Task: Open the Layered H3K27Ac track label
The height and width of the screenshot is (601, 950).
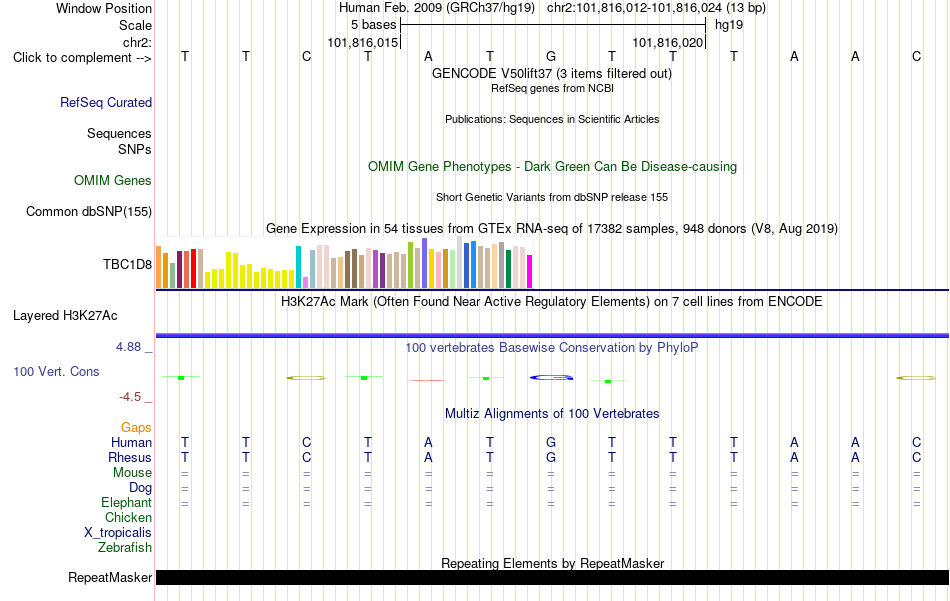Action: 65,316
